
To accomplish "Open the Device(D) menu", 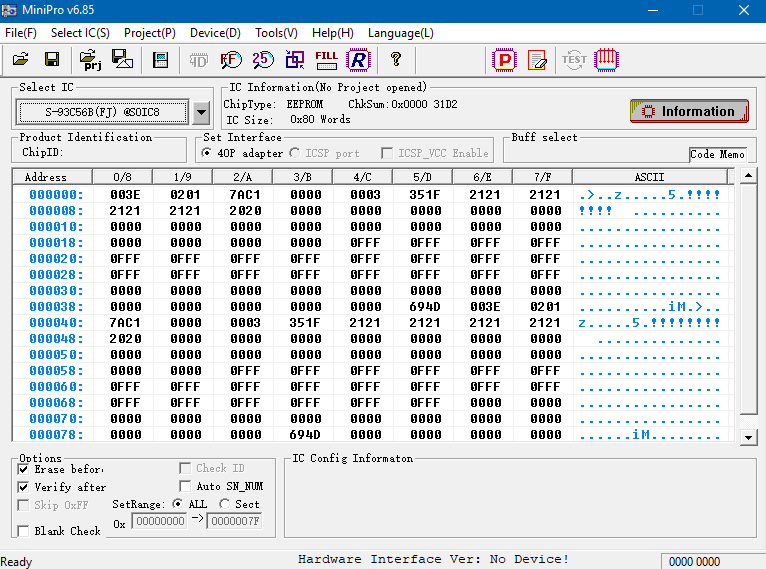I will pos(215,33).
